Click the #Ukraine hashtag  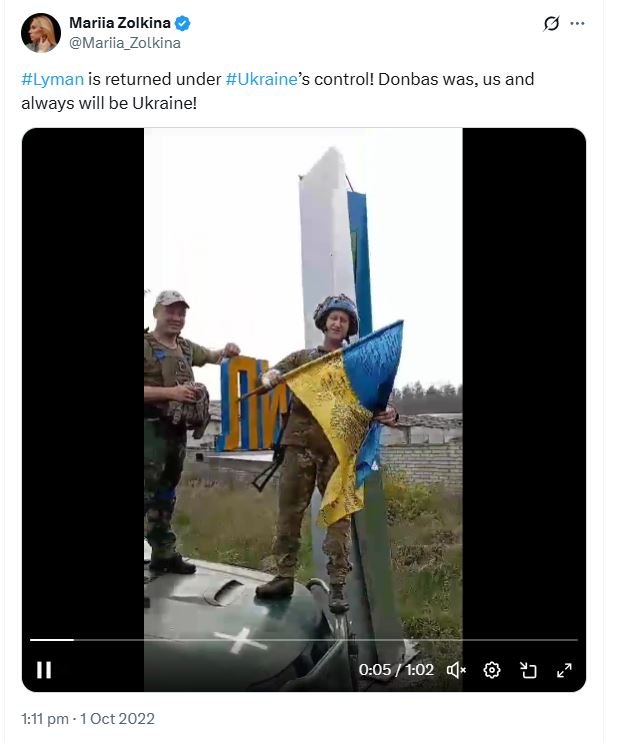pos(261,79)
